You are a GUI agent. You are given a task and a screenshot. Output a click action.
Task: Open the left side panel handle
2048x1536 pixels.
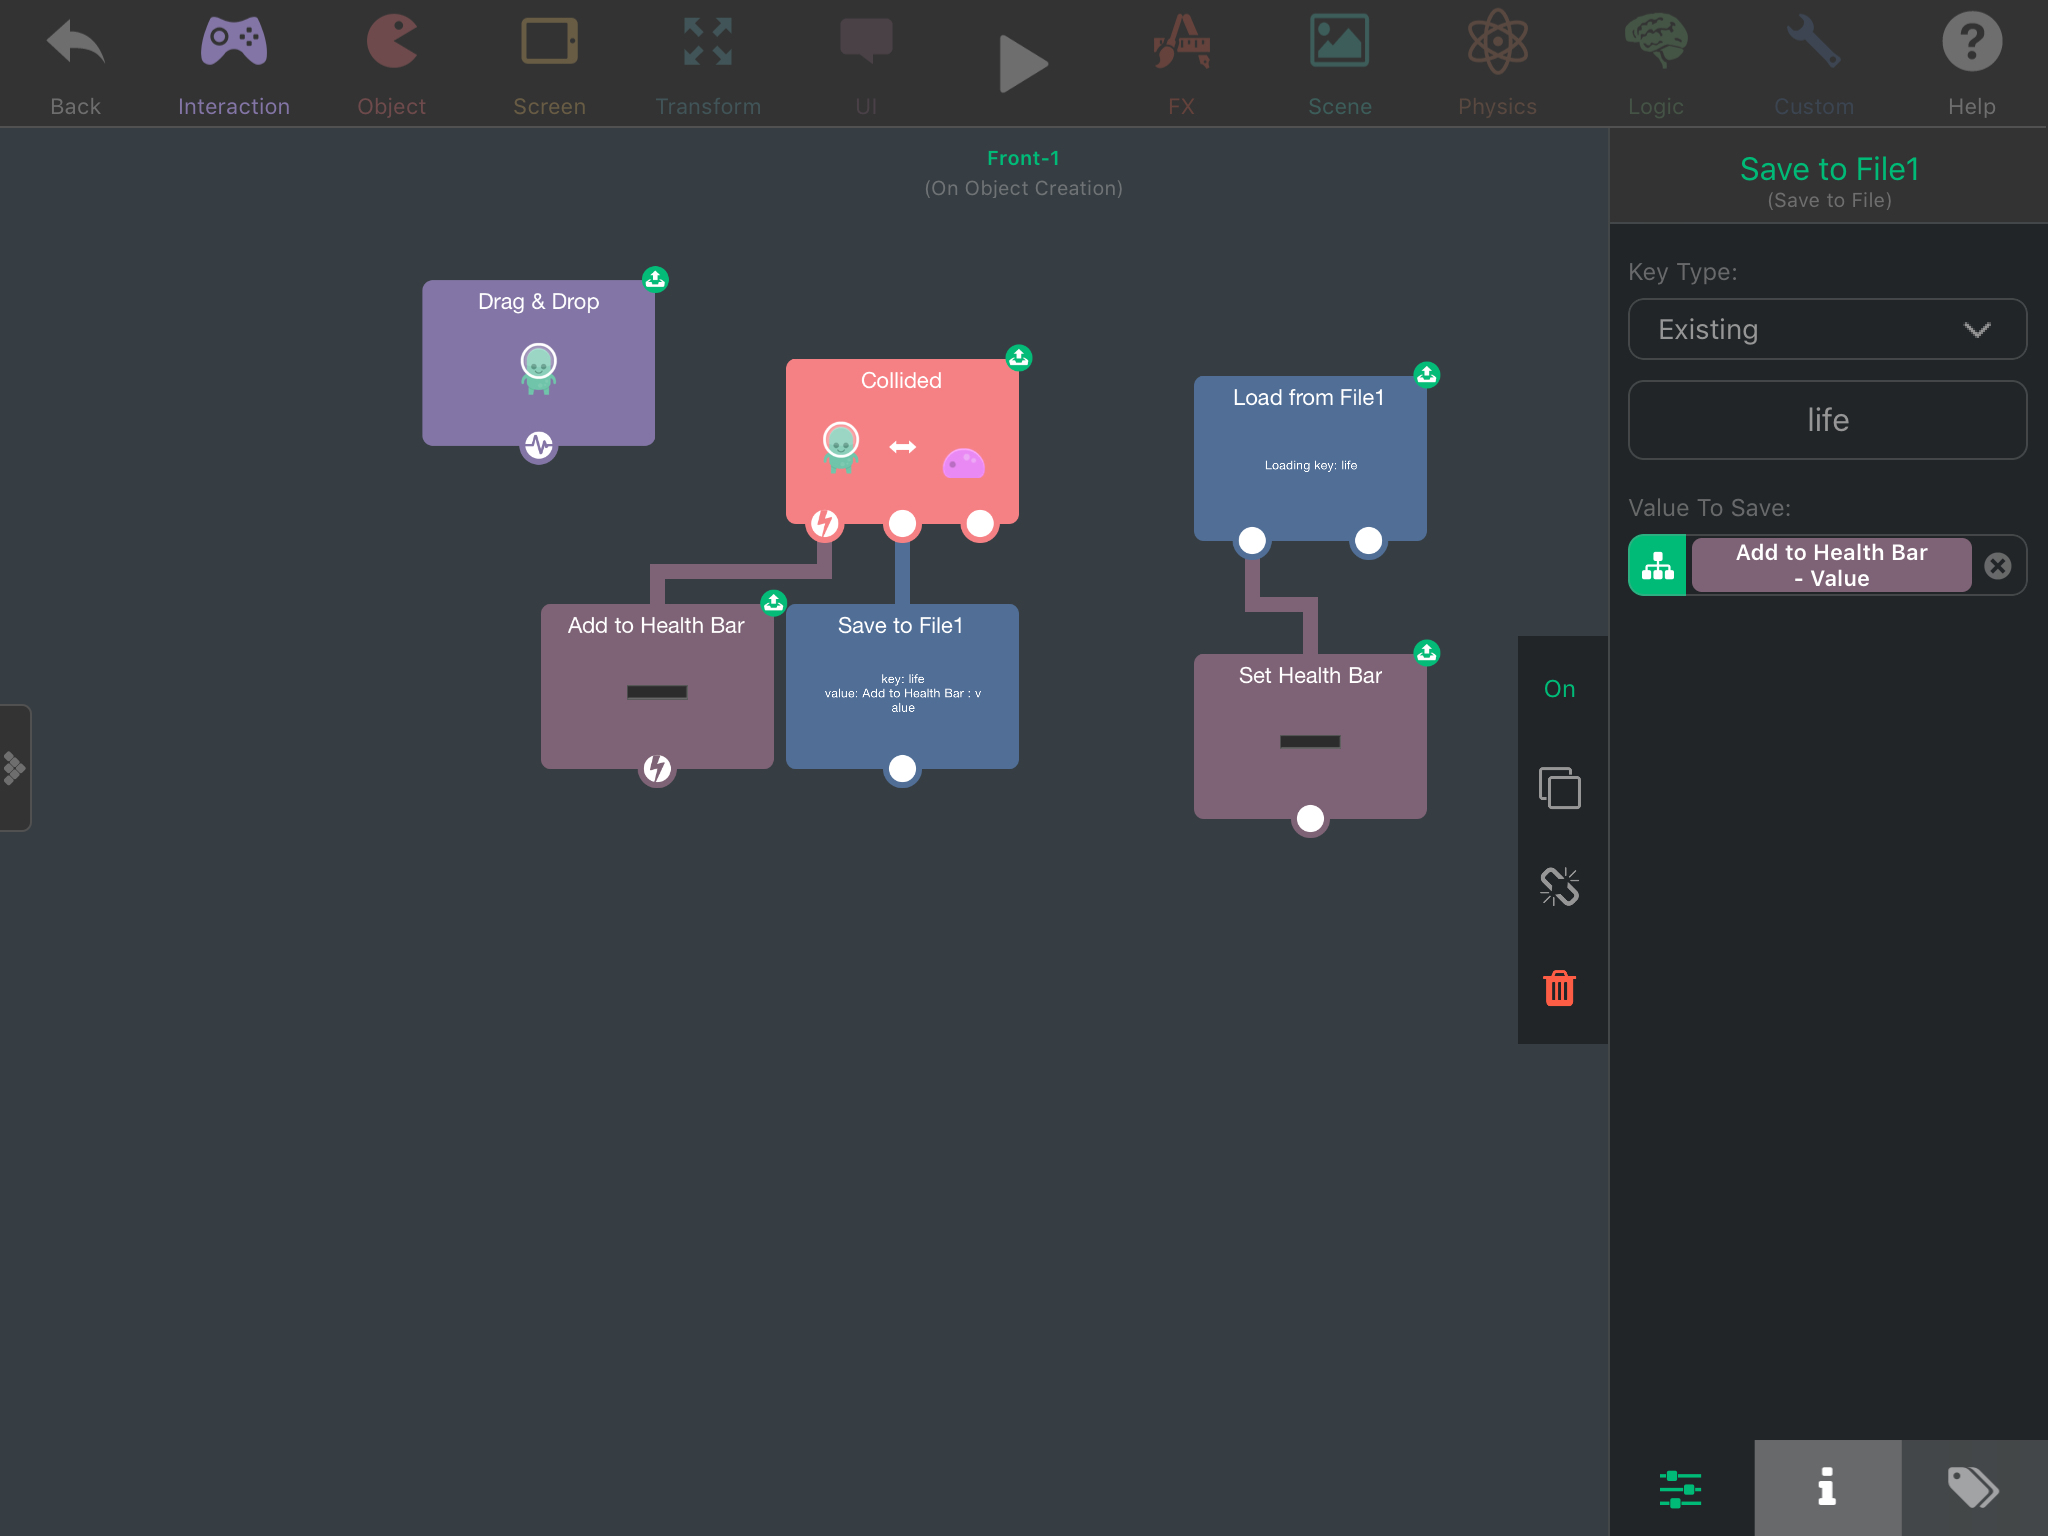15,768
